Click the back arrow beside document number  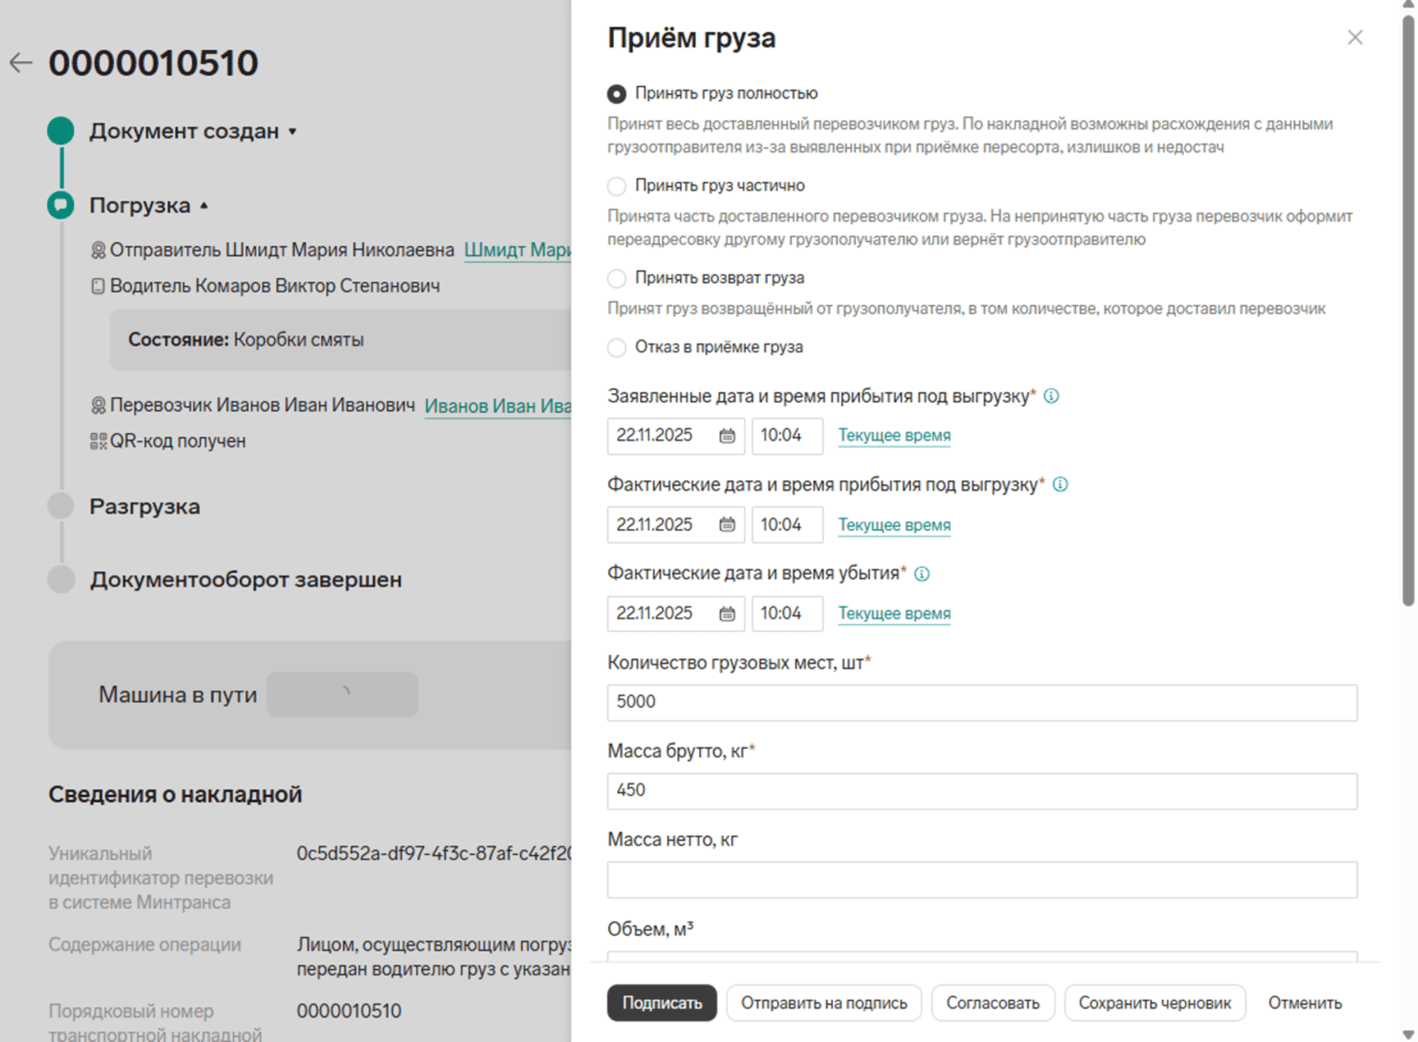click(x=21, y=63)
